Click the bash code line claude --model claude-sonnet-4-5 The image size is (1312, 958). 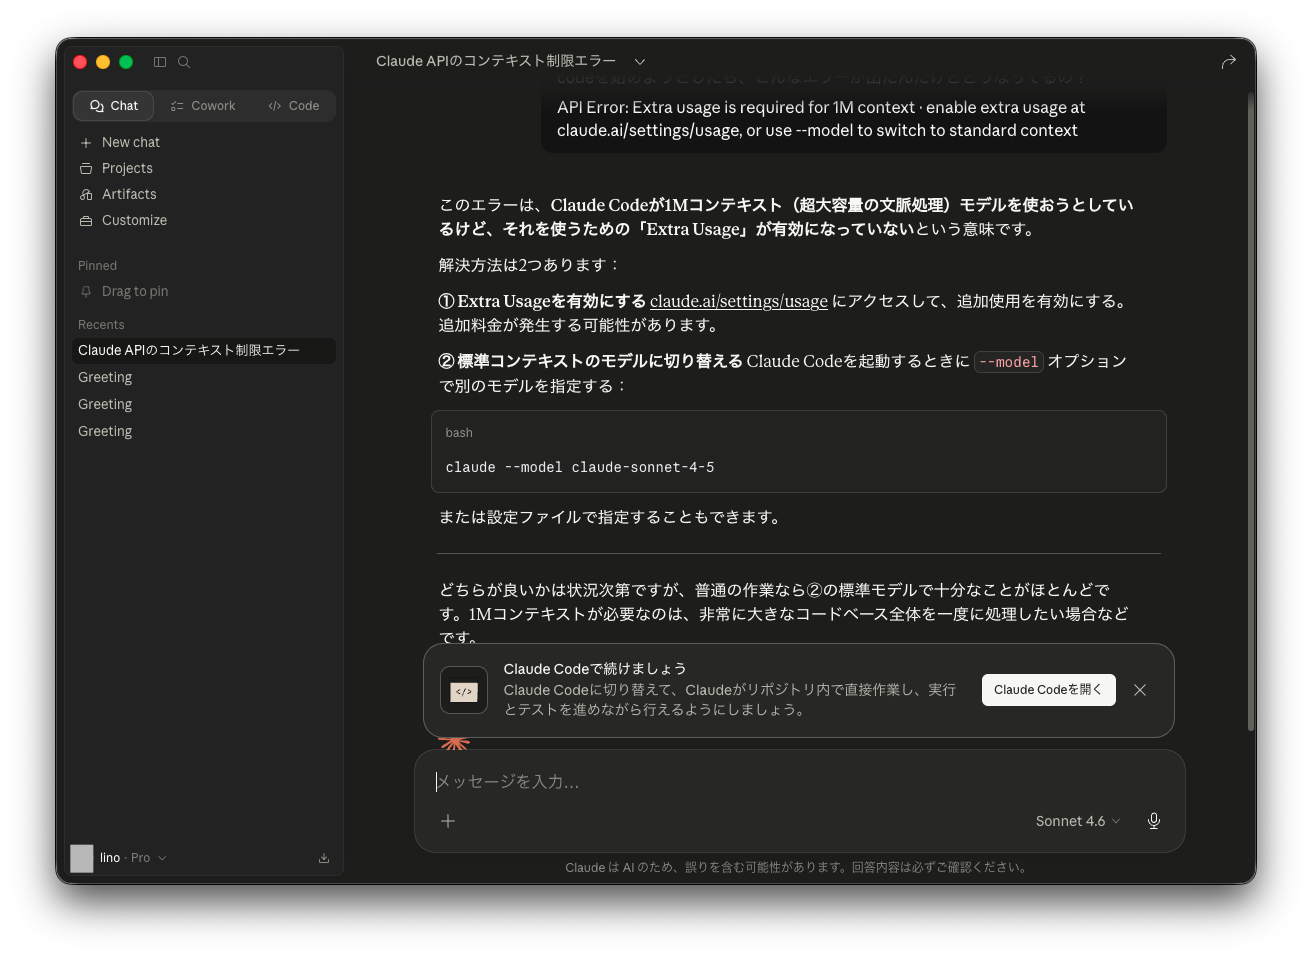(580, 468)
